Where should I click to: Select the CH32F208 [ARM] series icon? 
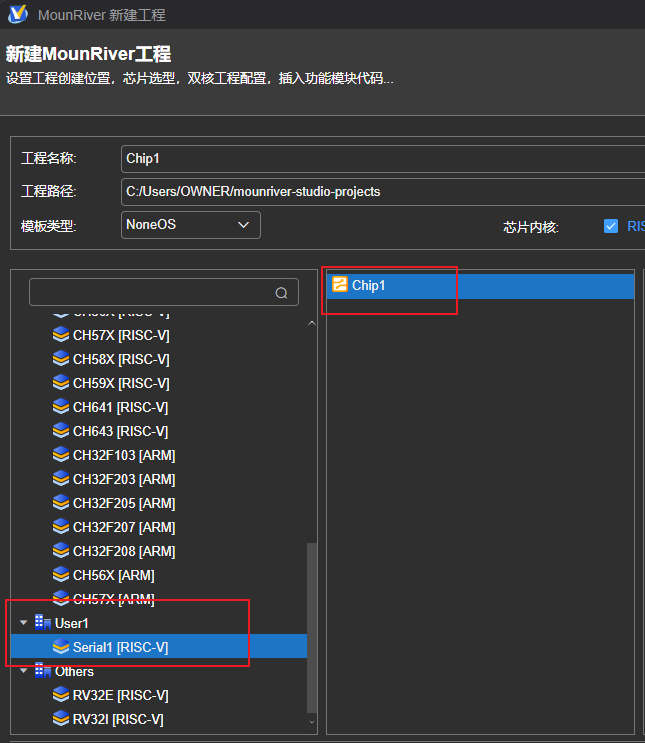click(61, 551)
